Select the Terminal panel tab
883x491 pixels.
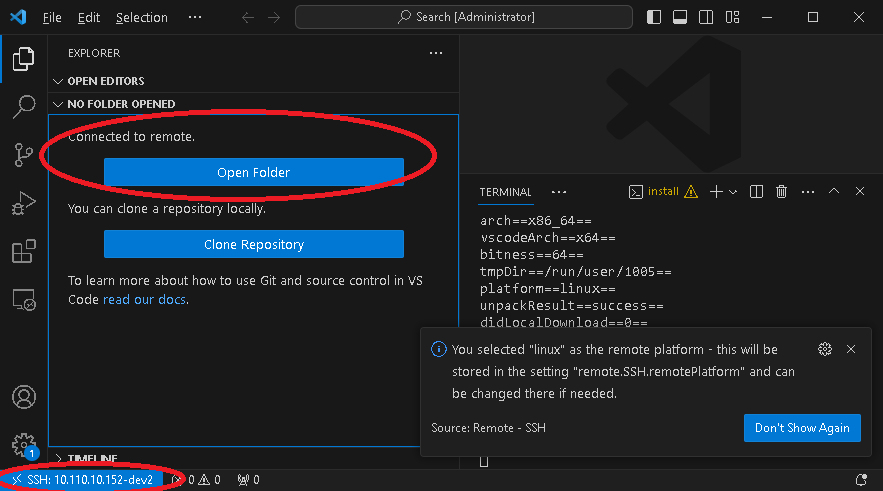(x=505, y=192)
